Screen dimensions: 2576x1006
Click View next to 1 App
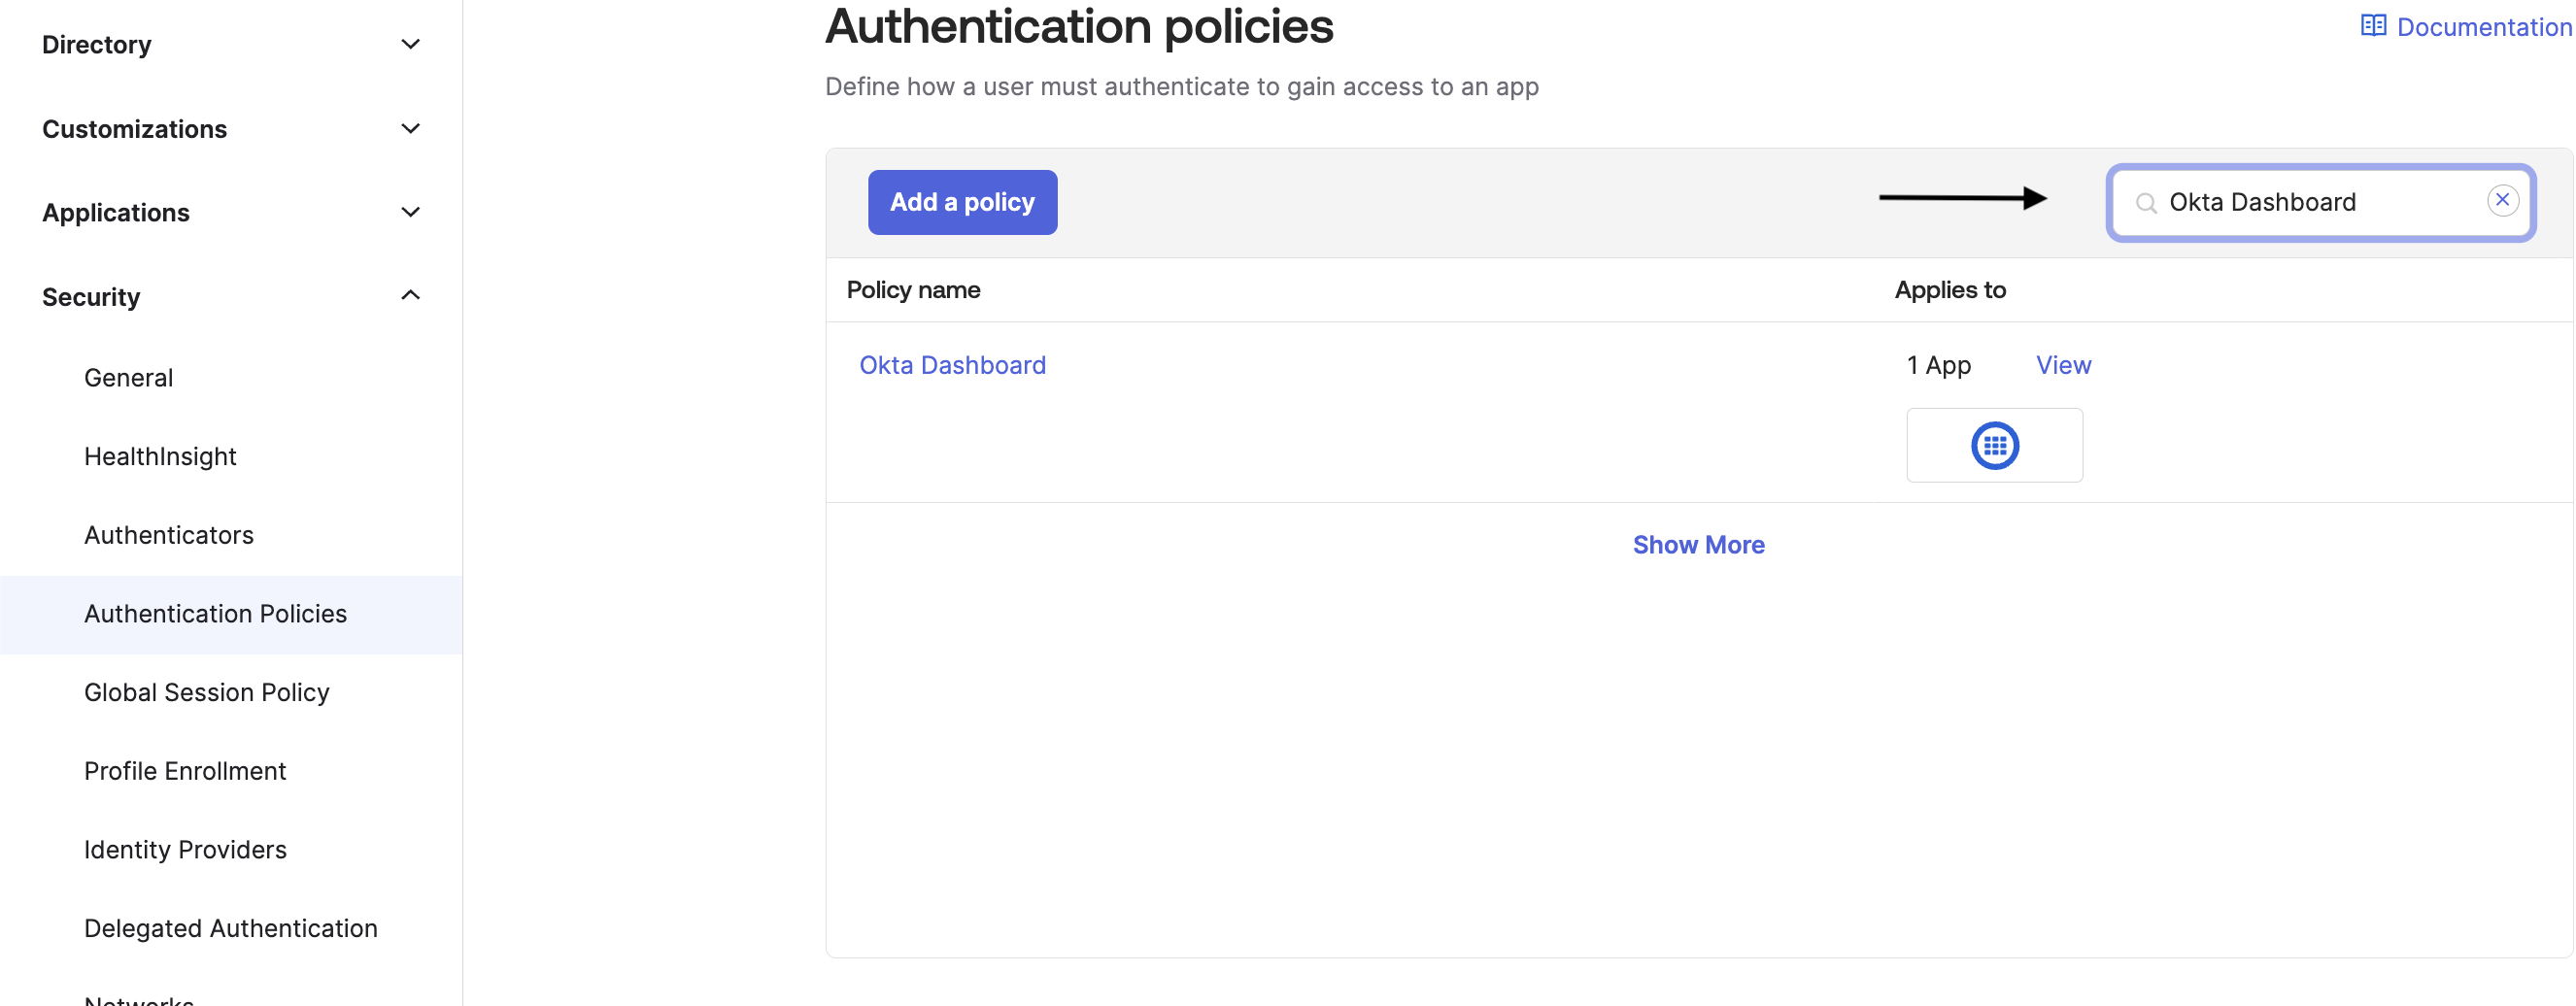click(2063, 365)
